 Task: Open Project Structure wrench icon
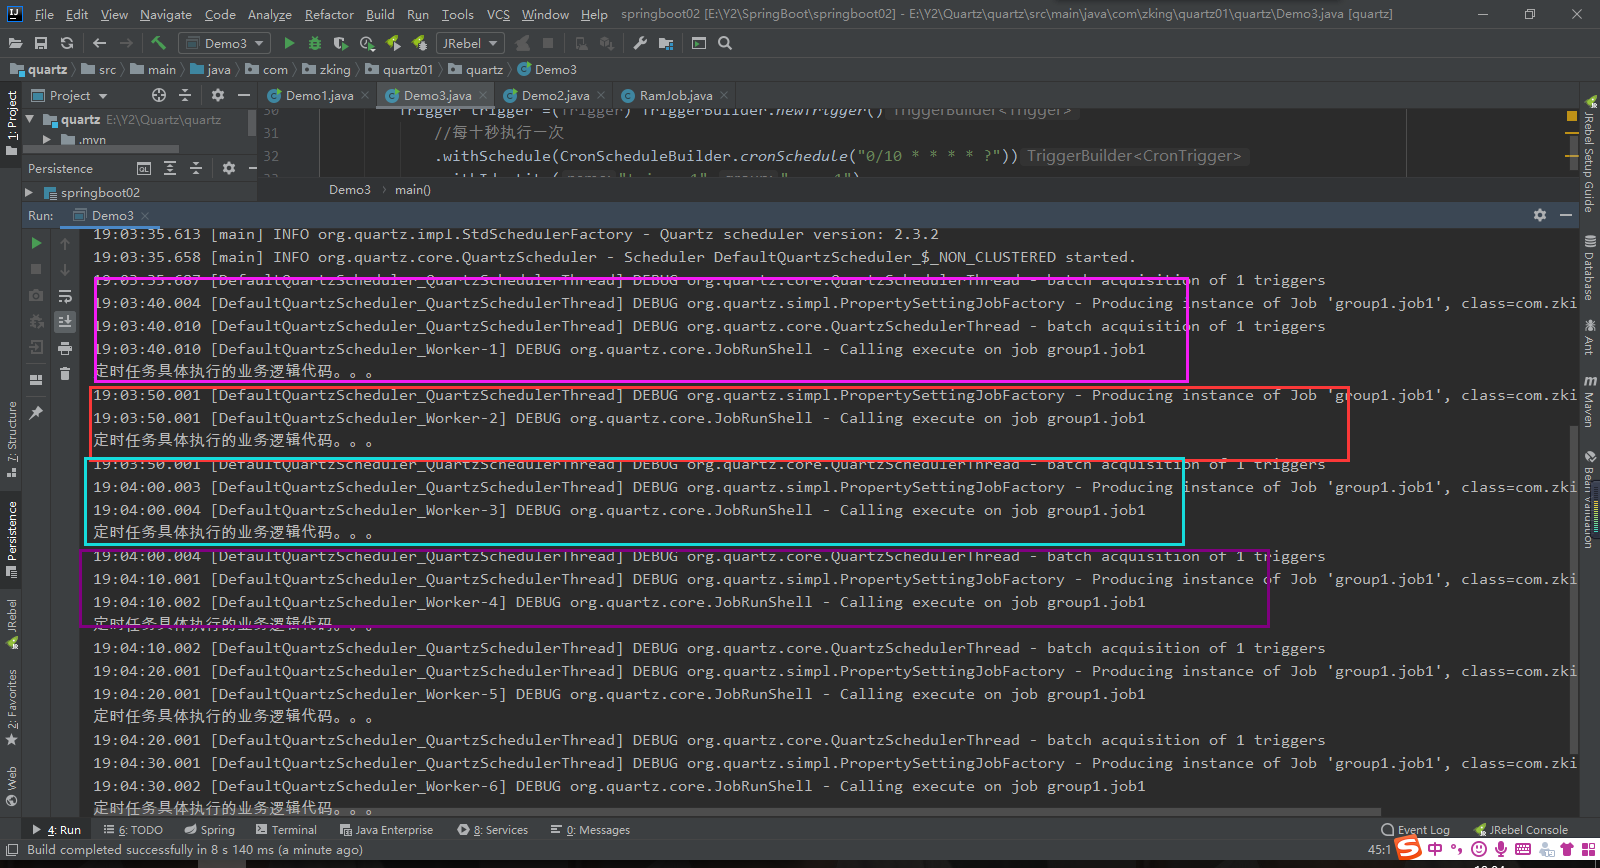tap(640, 43)
